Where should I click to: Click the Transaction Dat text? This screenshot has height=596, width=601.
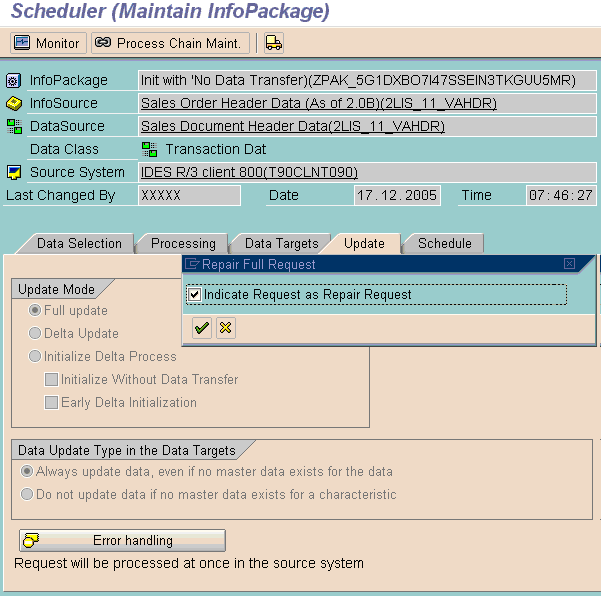click(x=216, y=149)
